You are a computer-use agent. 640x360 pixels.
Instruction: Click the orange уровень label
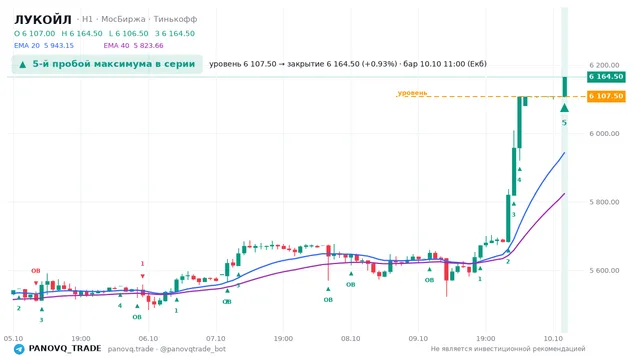click(x=412, y=93)
